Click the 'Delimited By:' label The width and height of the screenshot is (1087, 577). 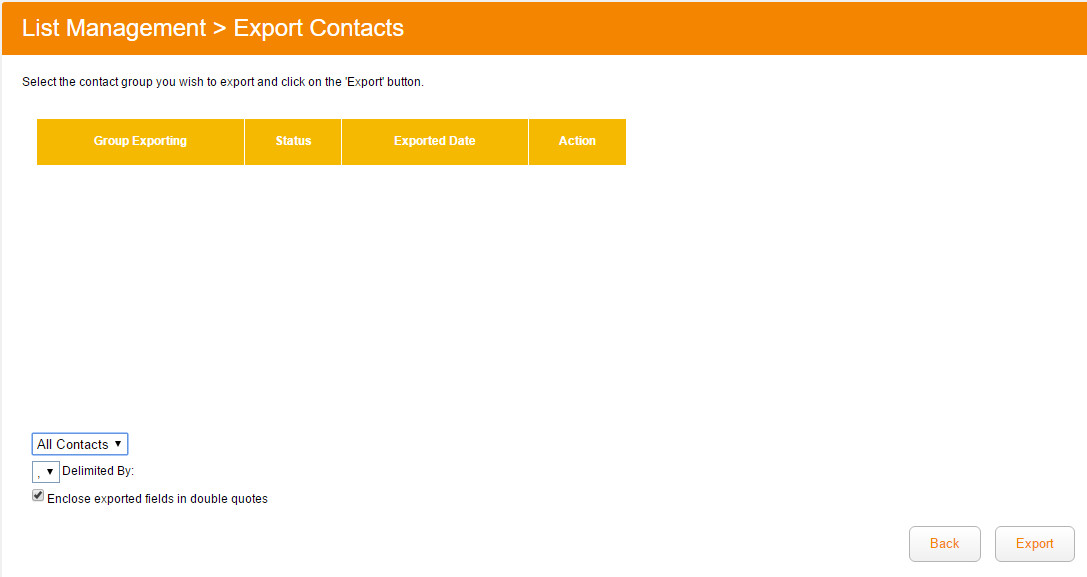pyautogui.click(x=98, y=471)
